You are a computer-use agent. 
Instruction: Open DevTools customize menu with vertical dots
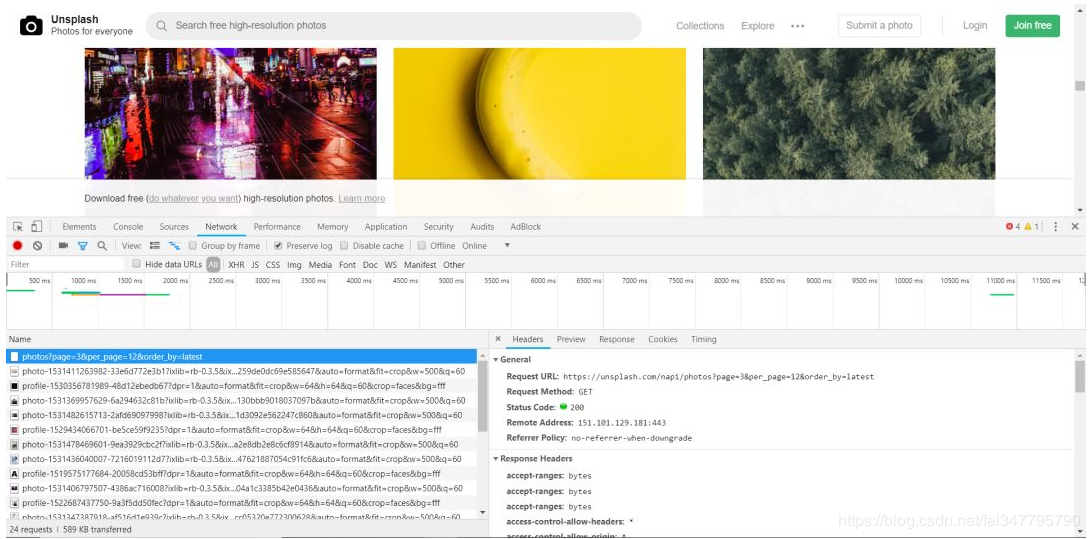(x=1055, y=227)
